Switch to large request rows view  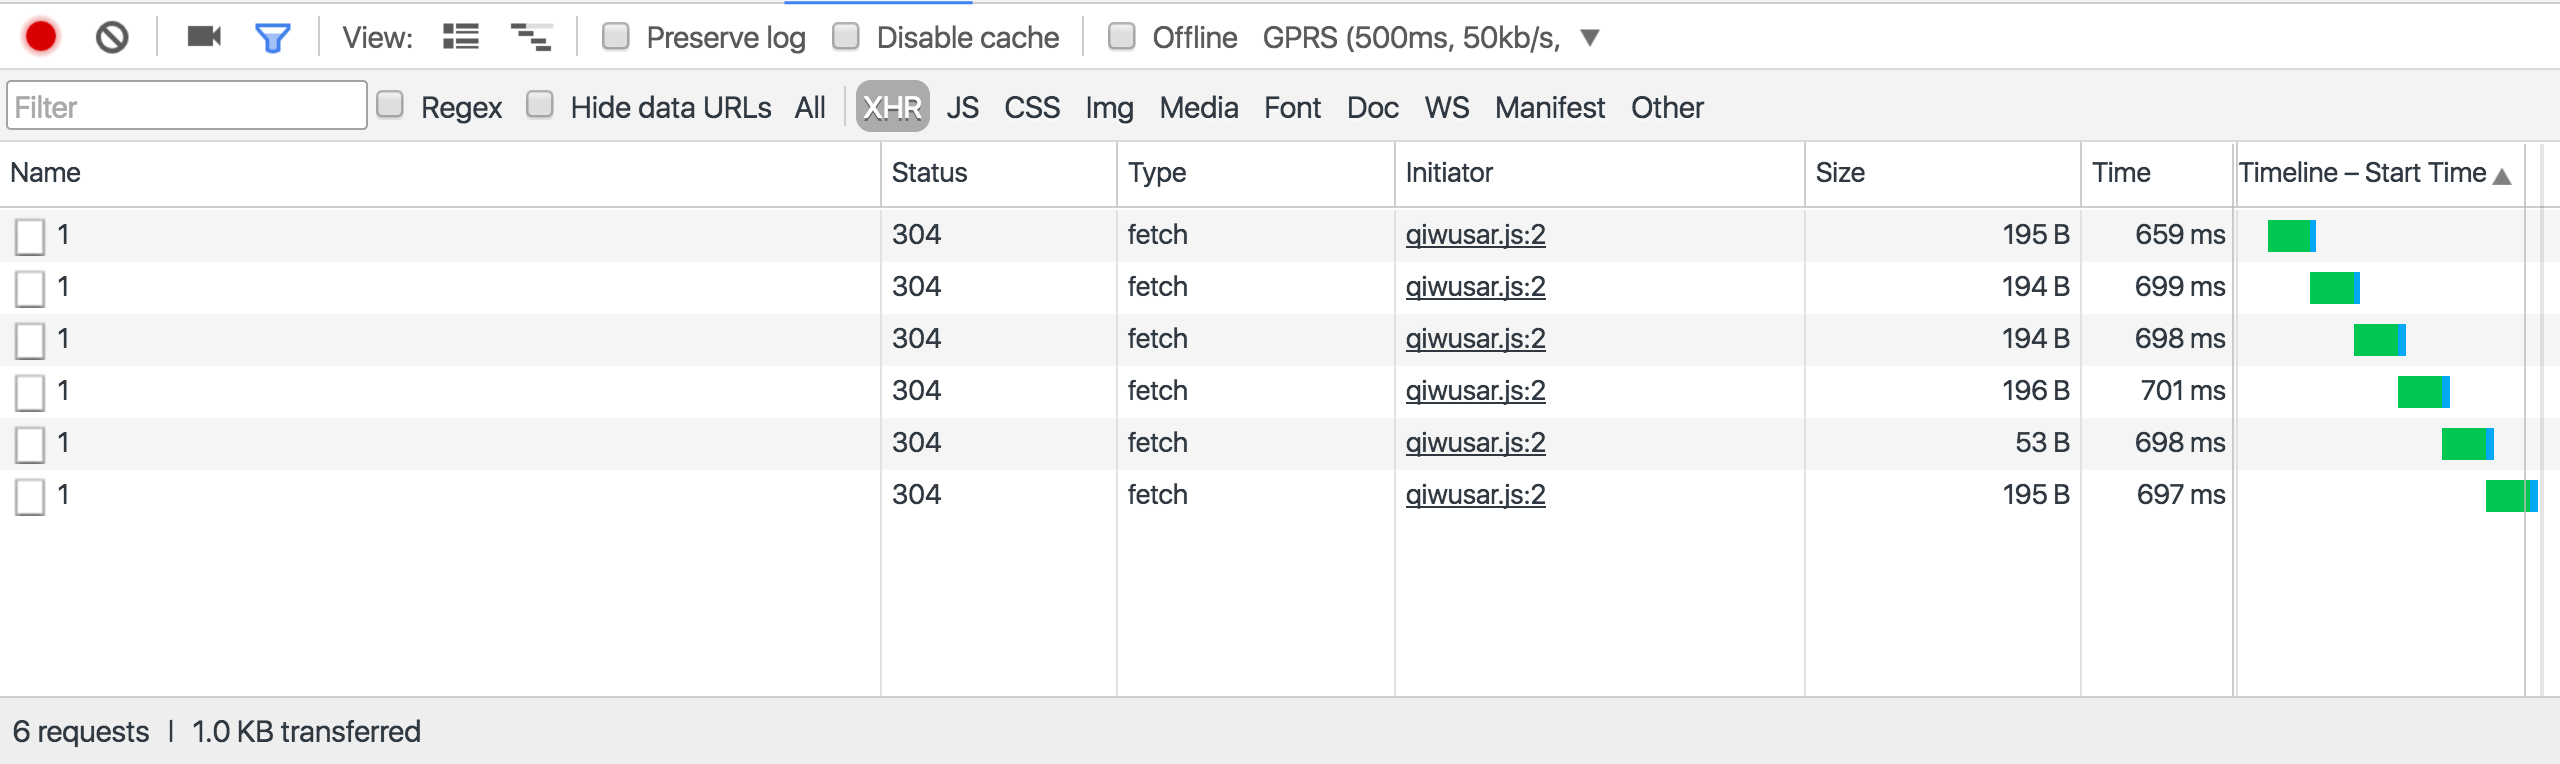click(461, 37)
